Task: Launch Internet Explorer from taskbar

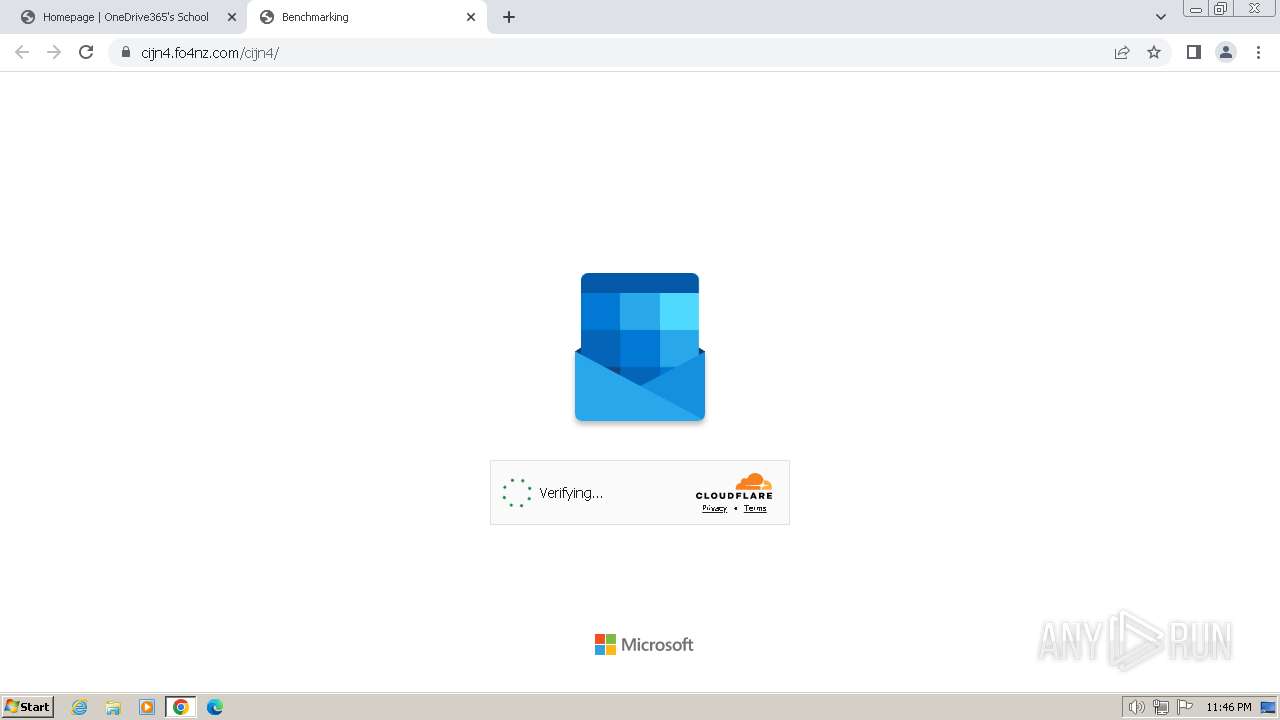Action: pos(80,707)
